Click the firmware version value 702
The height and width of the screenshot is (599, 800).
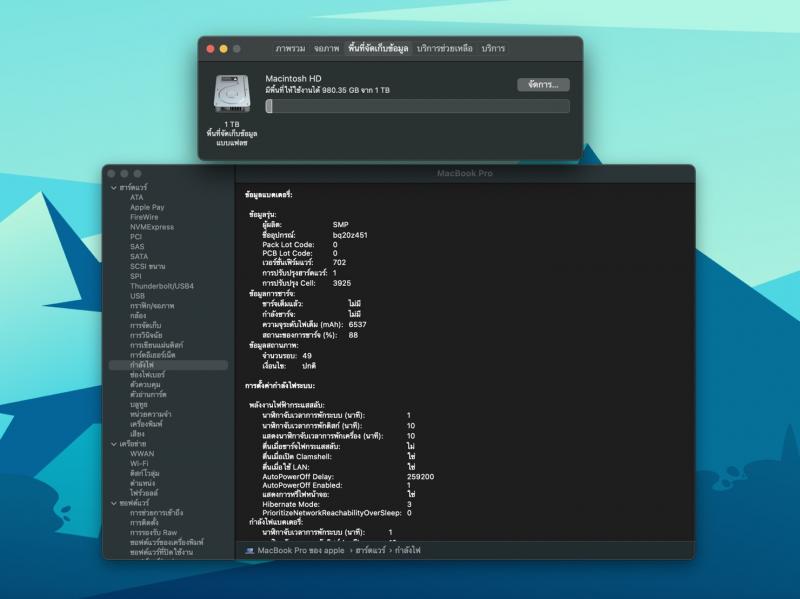pyautogui.click(x=339, y=263)
